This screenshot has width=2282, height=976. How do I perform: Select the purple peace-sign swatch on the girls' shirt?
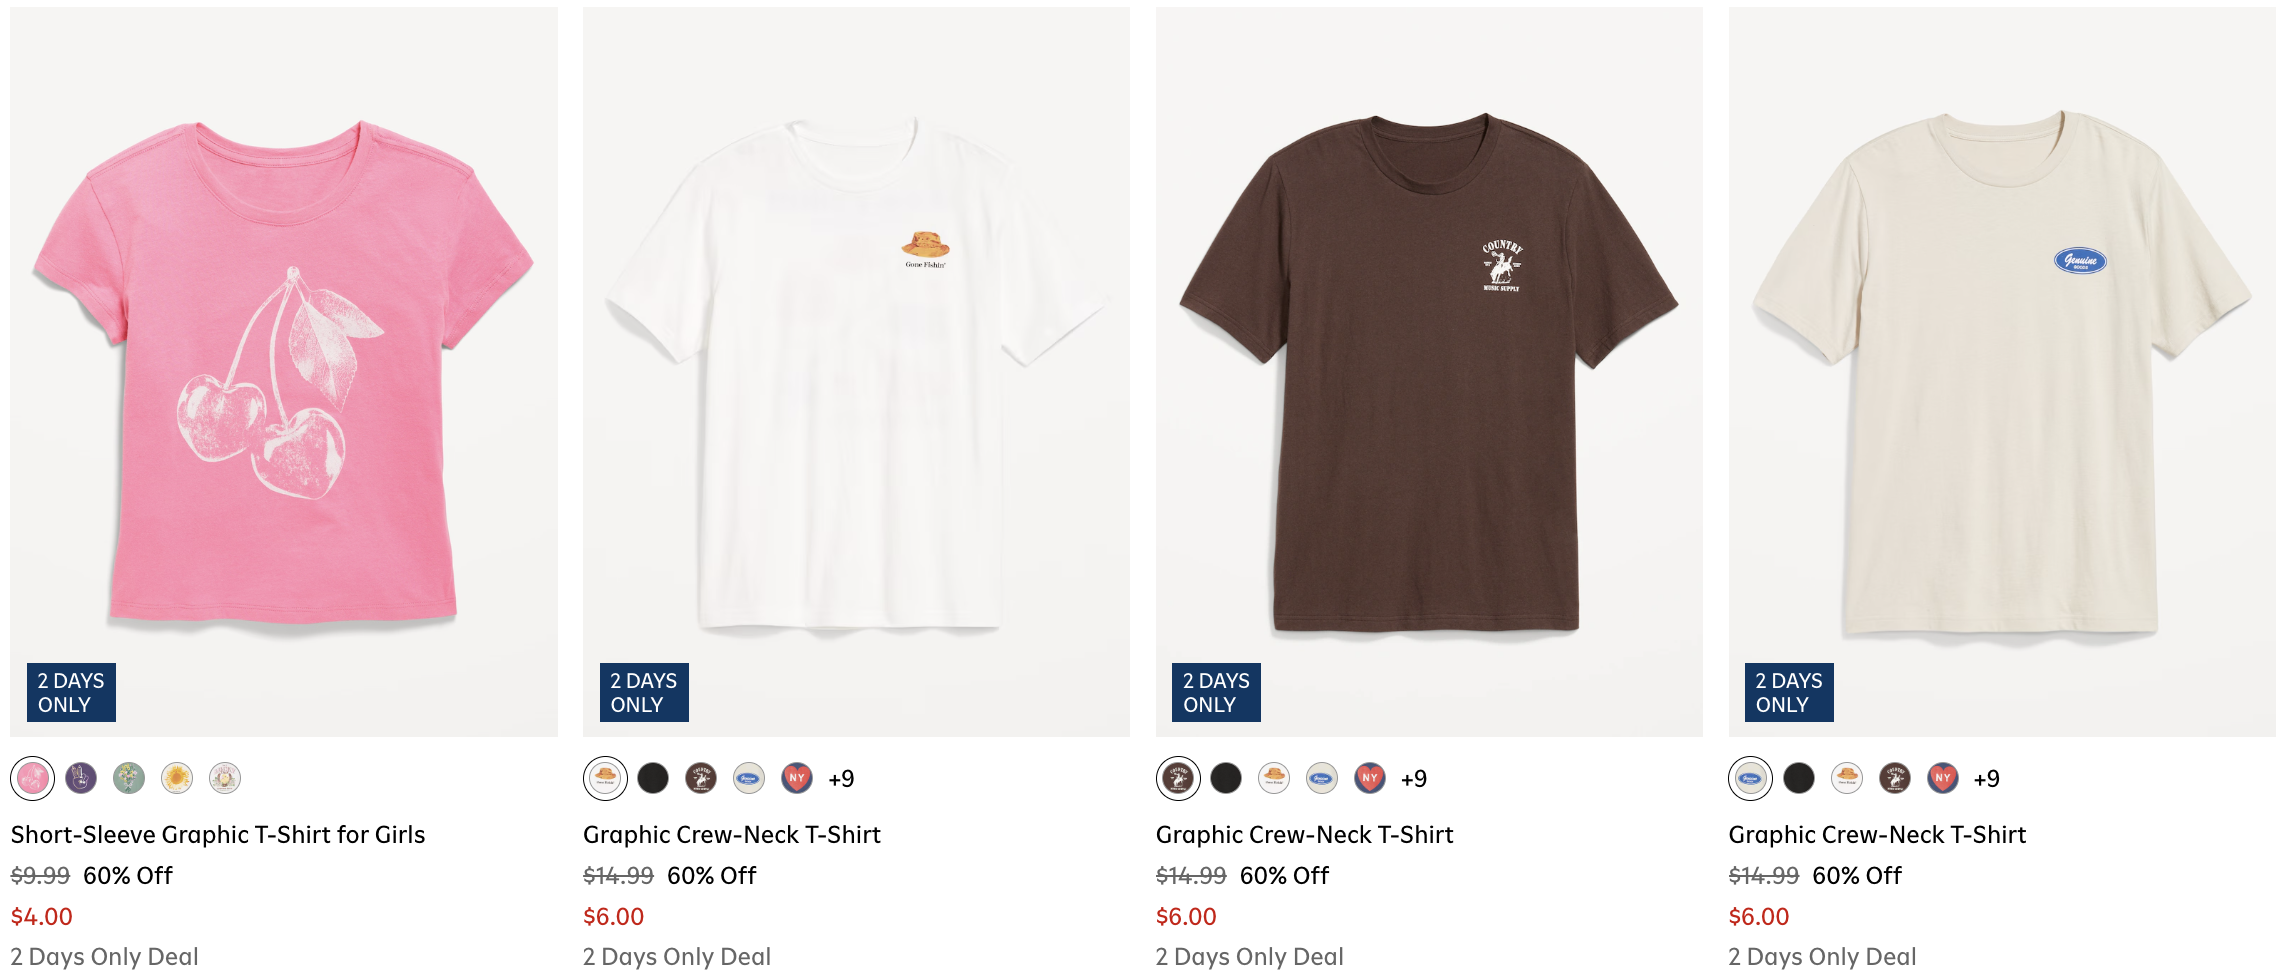[x=81, y=778]
